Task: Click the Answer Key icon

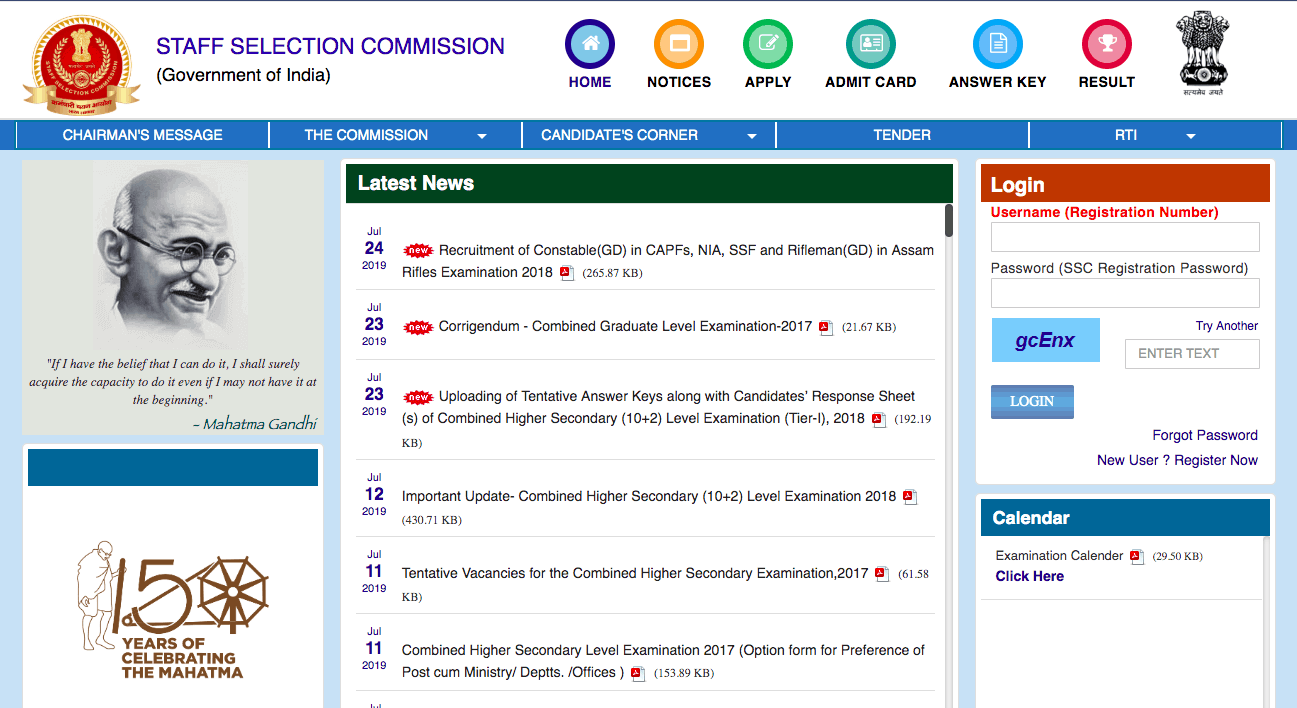Action: (997, 45)
